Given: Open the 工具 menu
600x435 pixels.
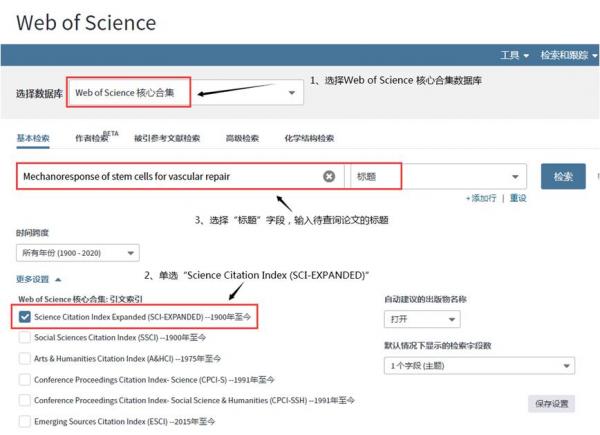Looking at the screenshot, I should coord(514,55).
